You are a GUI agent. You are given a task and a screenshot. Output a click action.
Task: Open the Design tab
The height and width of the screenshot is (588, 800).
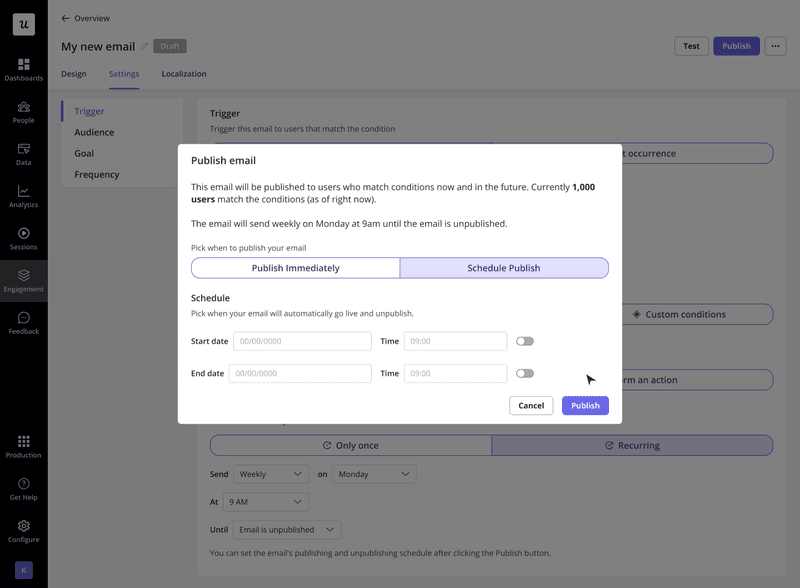coord(73,74)
